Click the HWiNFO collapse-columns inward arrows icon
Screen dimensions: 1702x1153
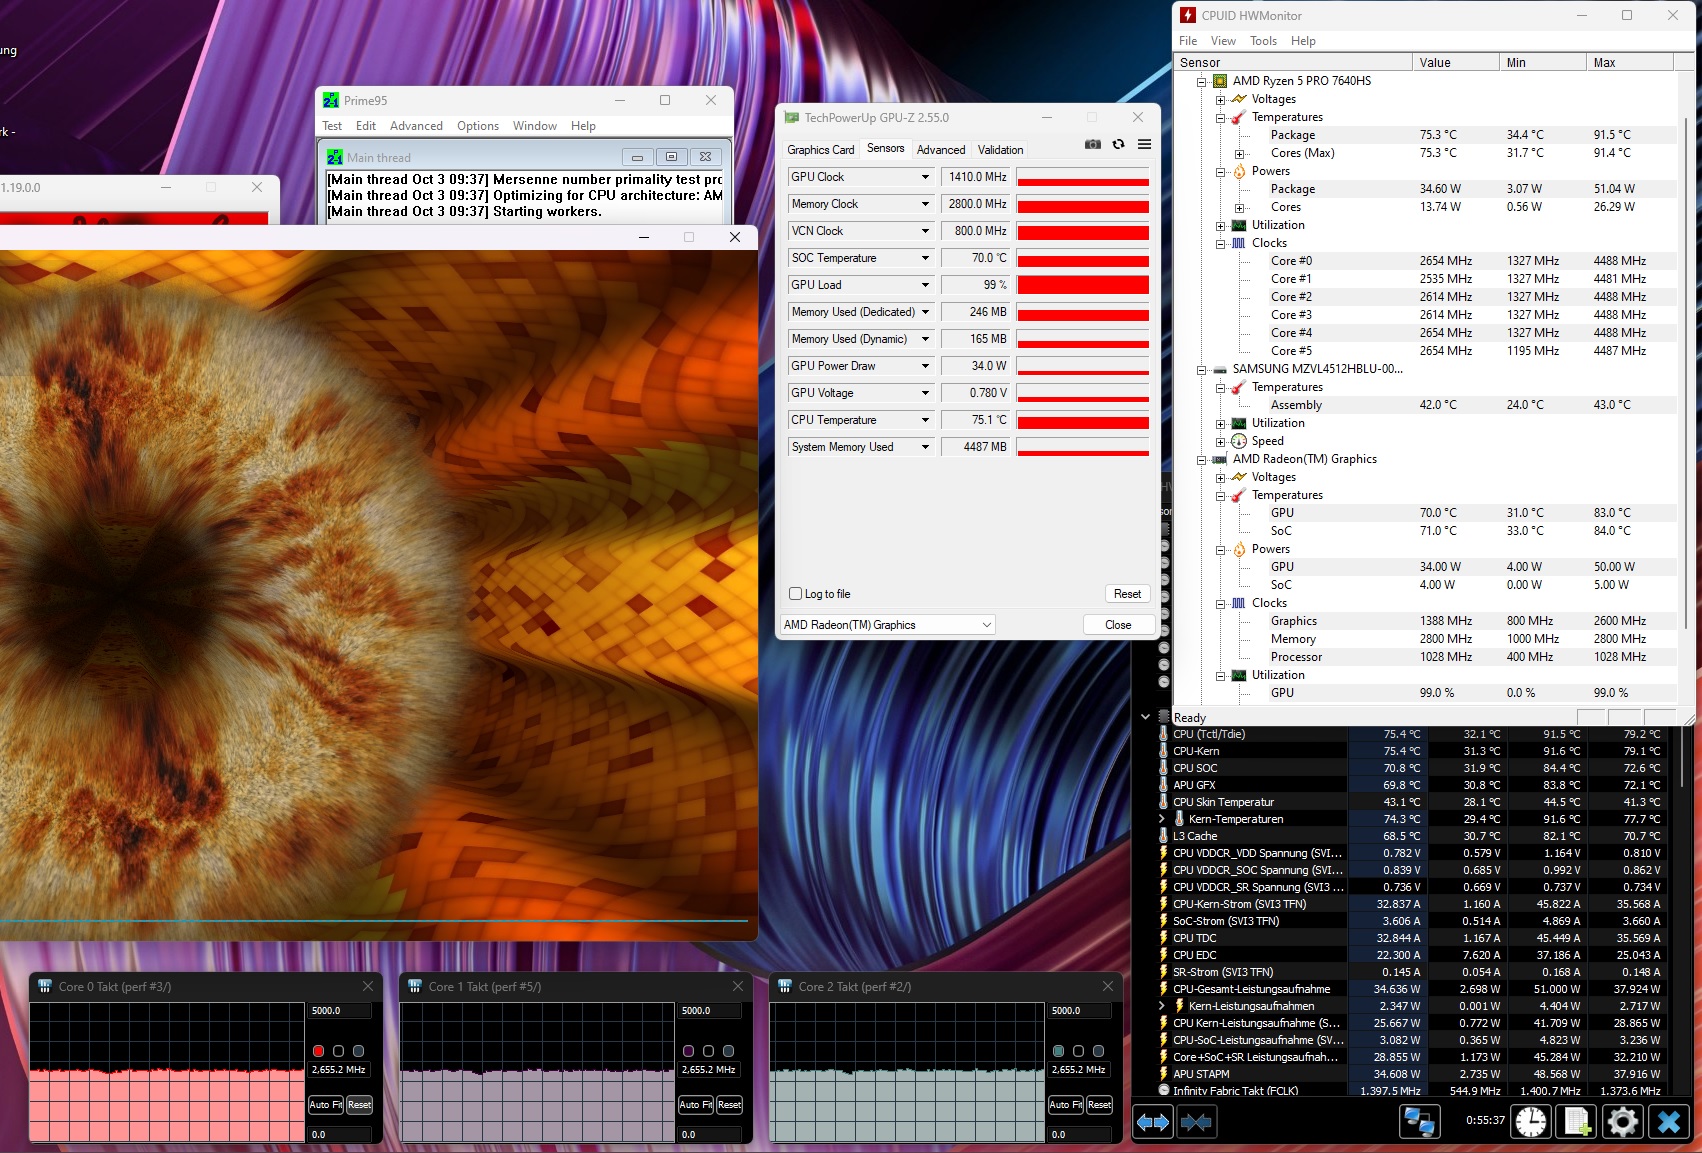click(x=1196, y=1122)
